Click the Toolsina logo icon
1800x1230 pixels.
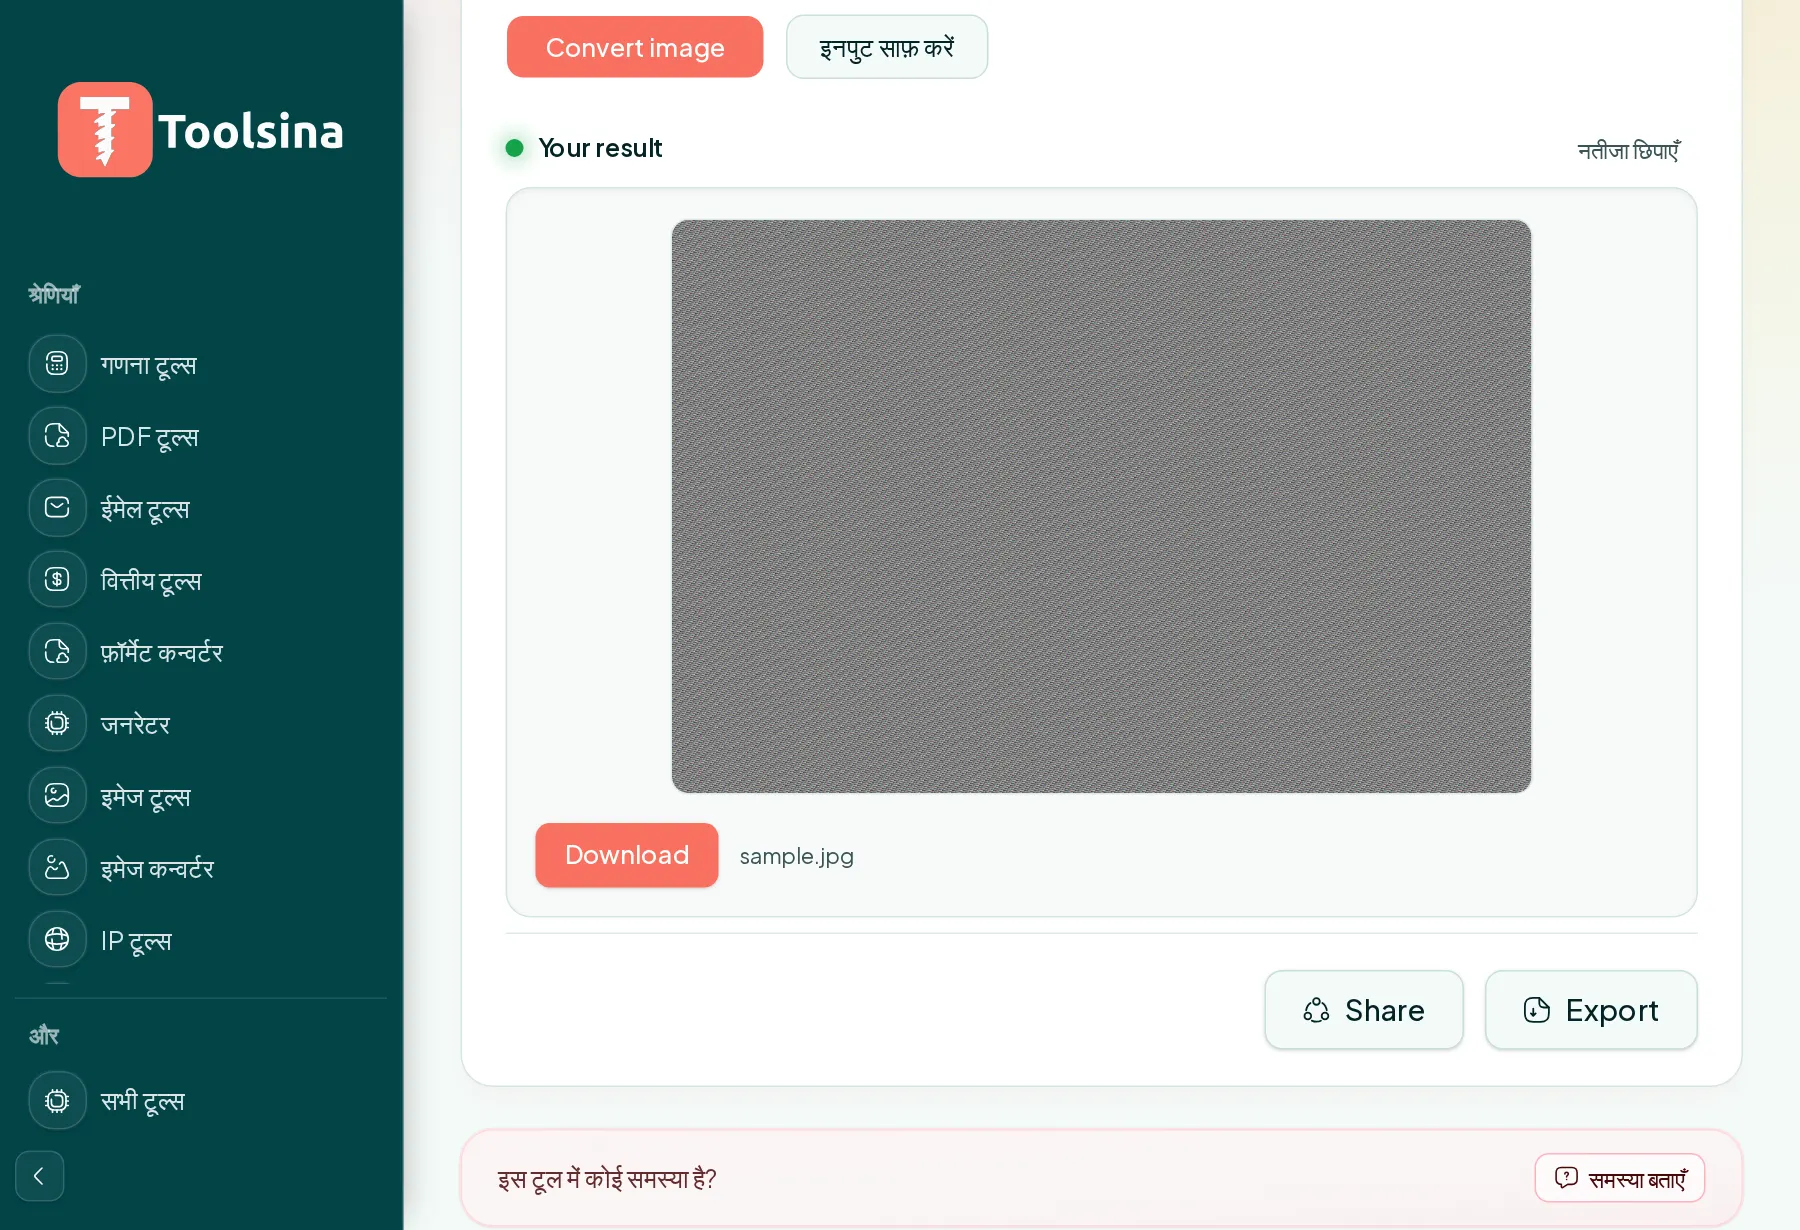[105, 130]
